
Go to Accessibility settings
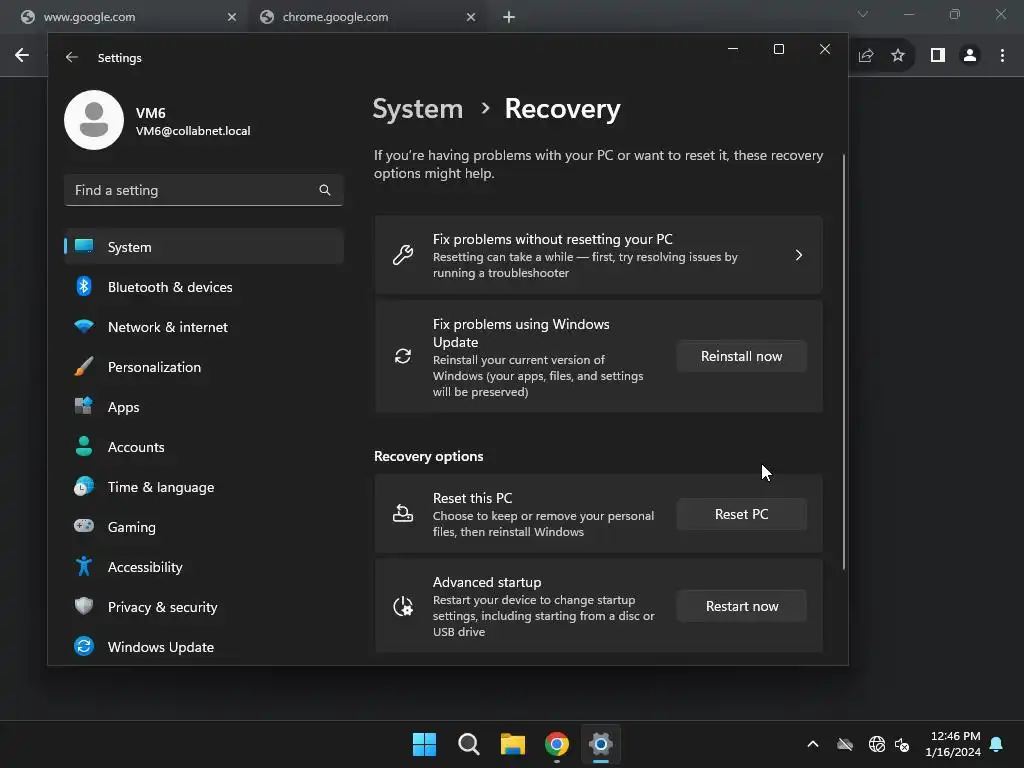[204, 567]
